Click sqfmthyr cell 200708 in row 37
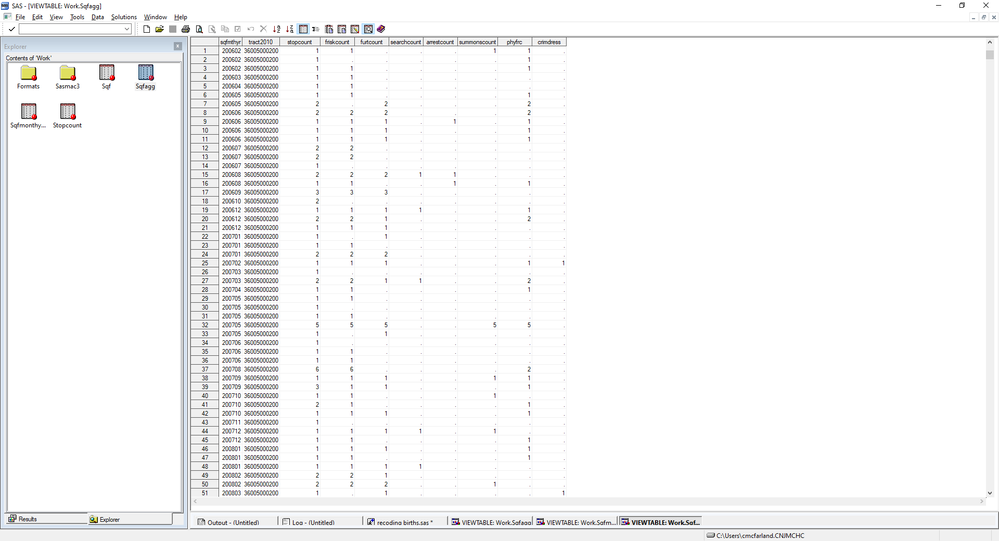 click(231, 369)
